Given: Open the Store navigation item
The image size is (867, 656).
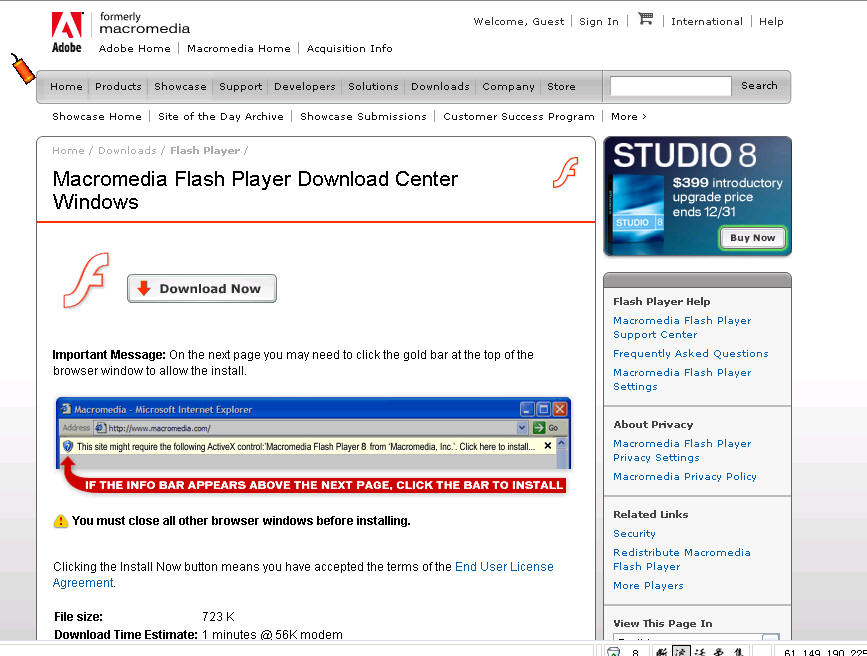Looking at the screenshot, I should (x=561, y=87).
